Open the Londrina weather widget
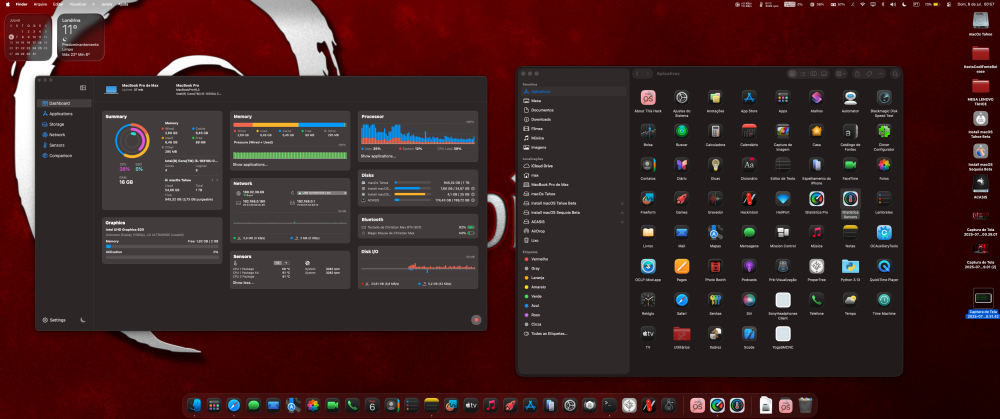1000x419 pixels. coord(82,36)
